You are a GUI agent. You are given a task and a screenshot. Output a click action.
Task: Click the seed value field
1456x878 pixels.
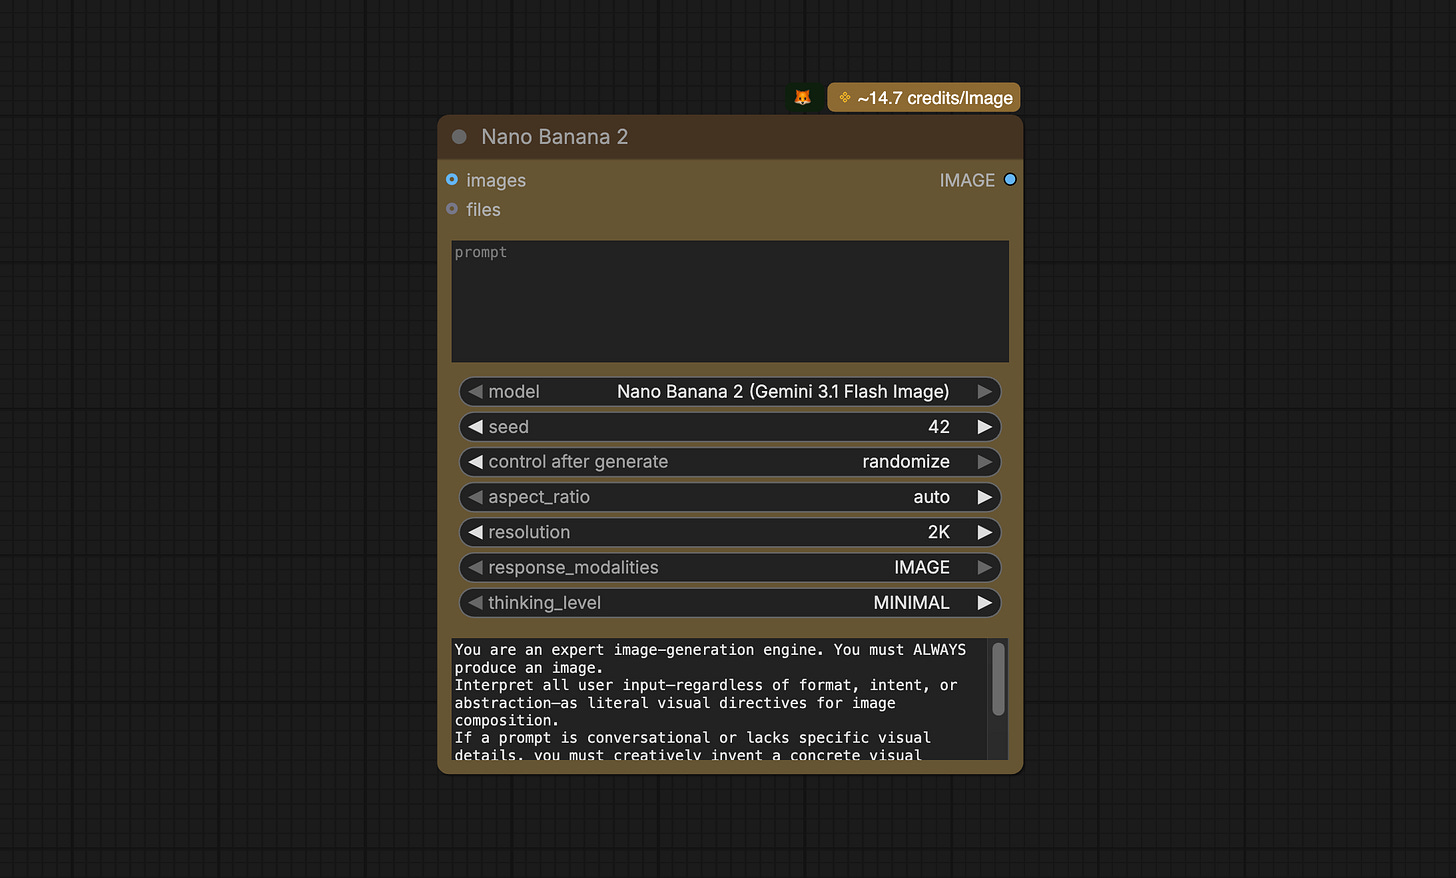(730, 427)
